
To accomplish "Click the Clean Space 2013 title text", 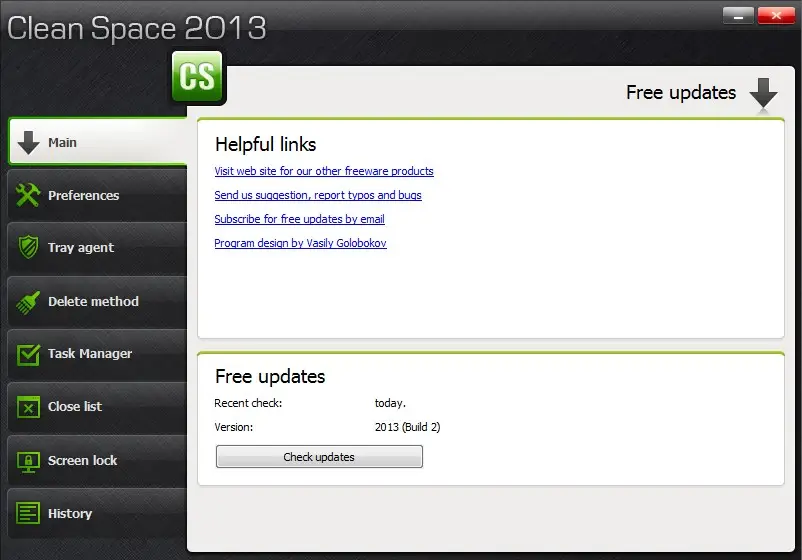I will (137, 28).
